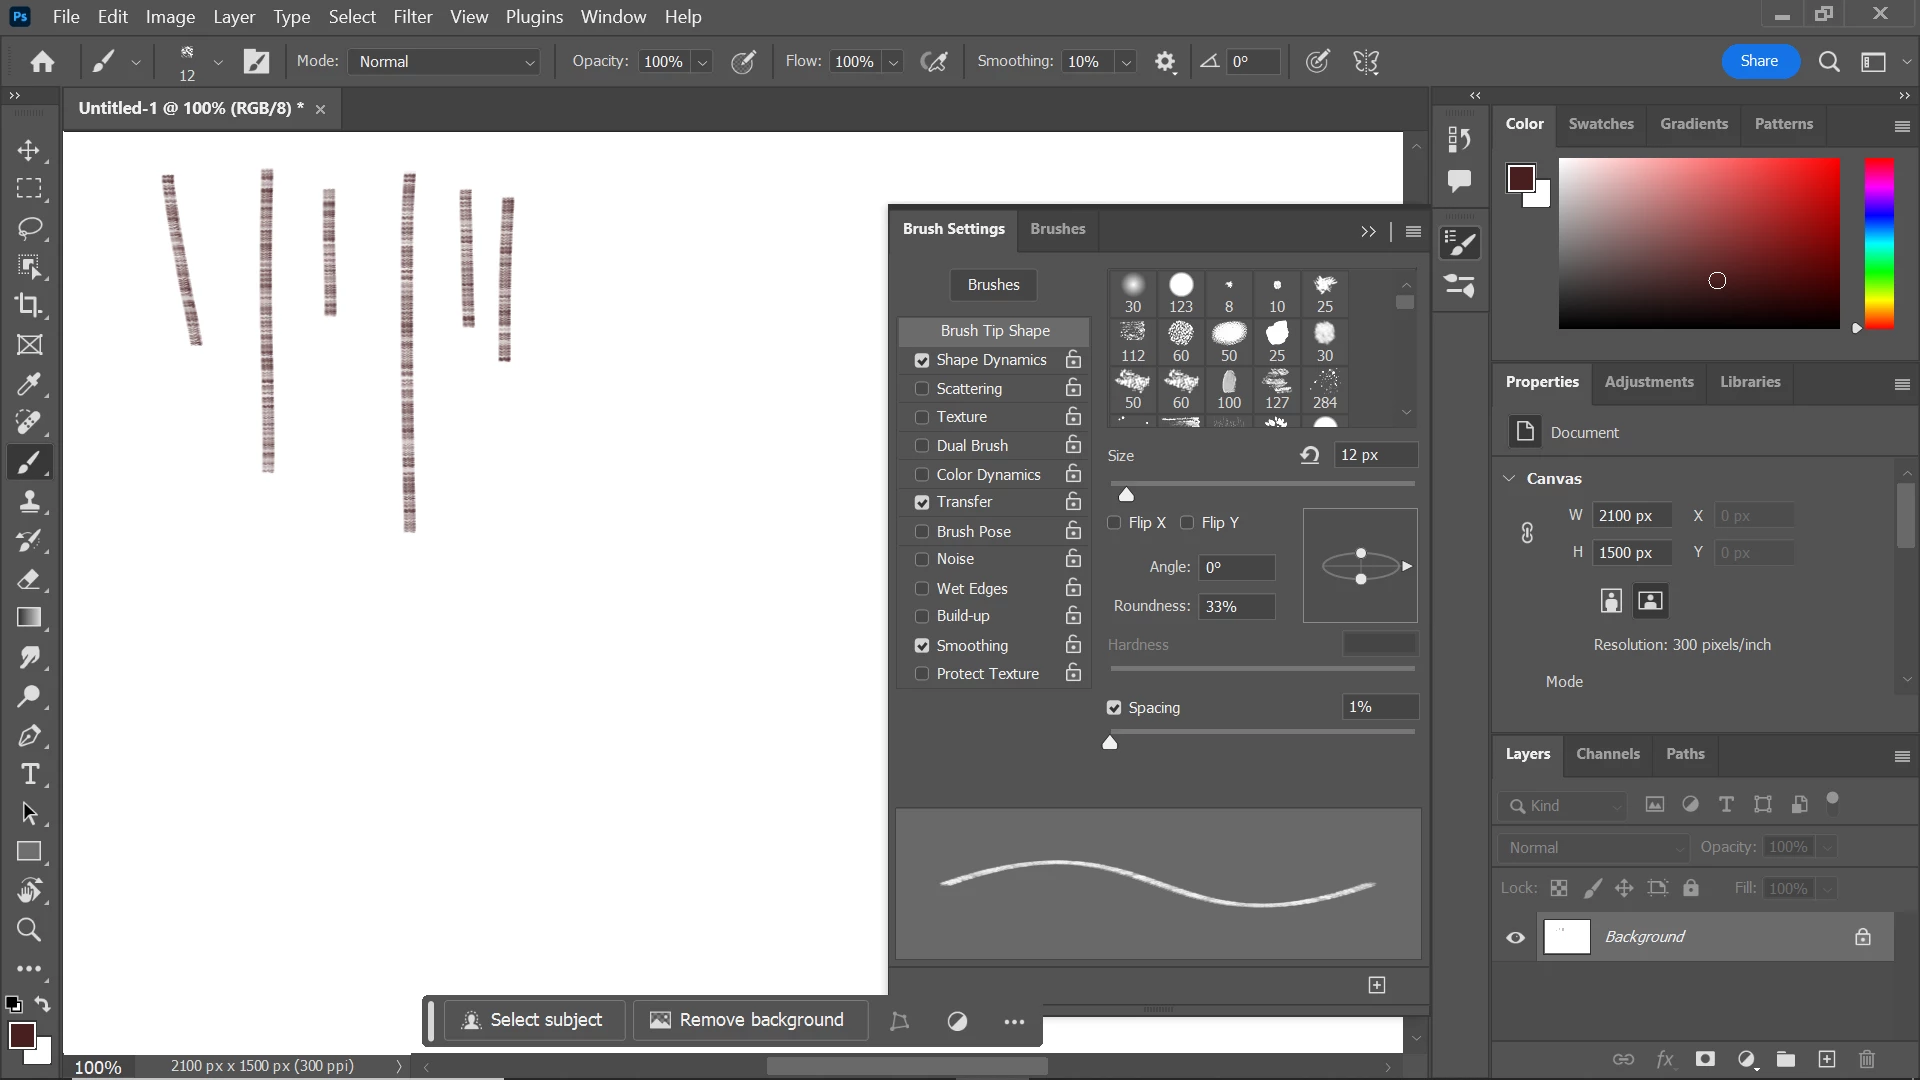Enable the Scattering checkbox

tap(922, 389)
